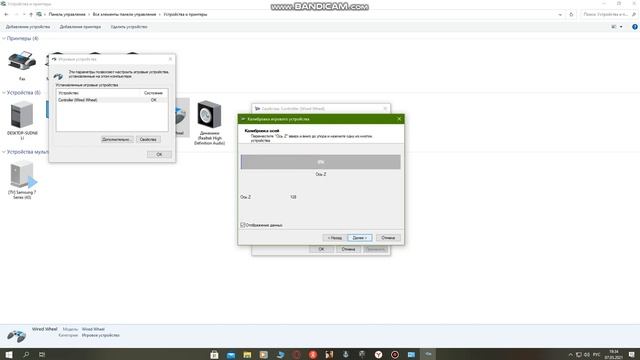The height and width of the screenshot is (360, 640).
Task: Click 'Добавление принтера' in the toolbar
Action: tap(80, 27)
